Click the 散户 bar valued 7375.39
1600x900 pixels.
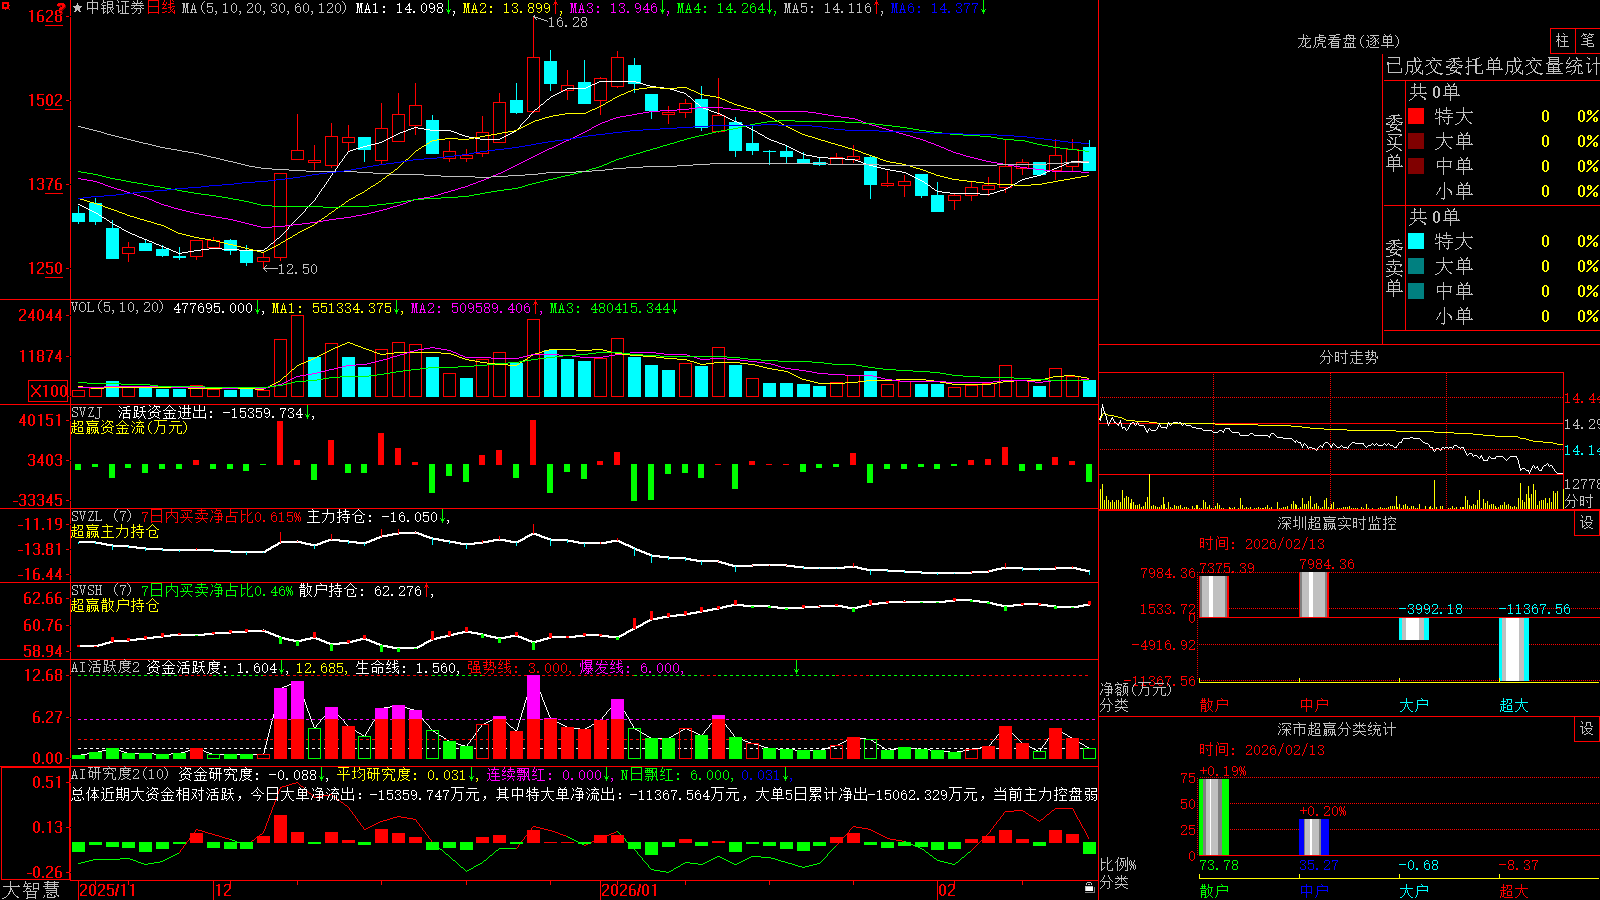click(1214, 596)
